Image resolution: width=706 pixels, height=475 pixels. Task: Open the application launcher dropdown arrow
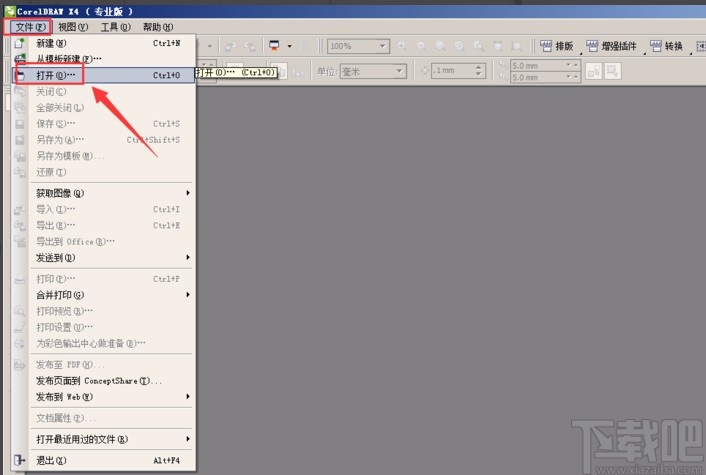pos(290,46)
